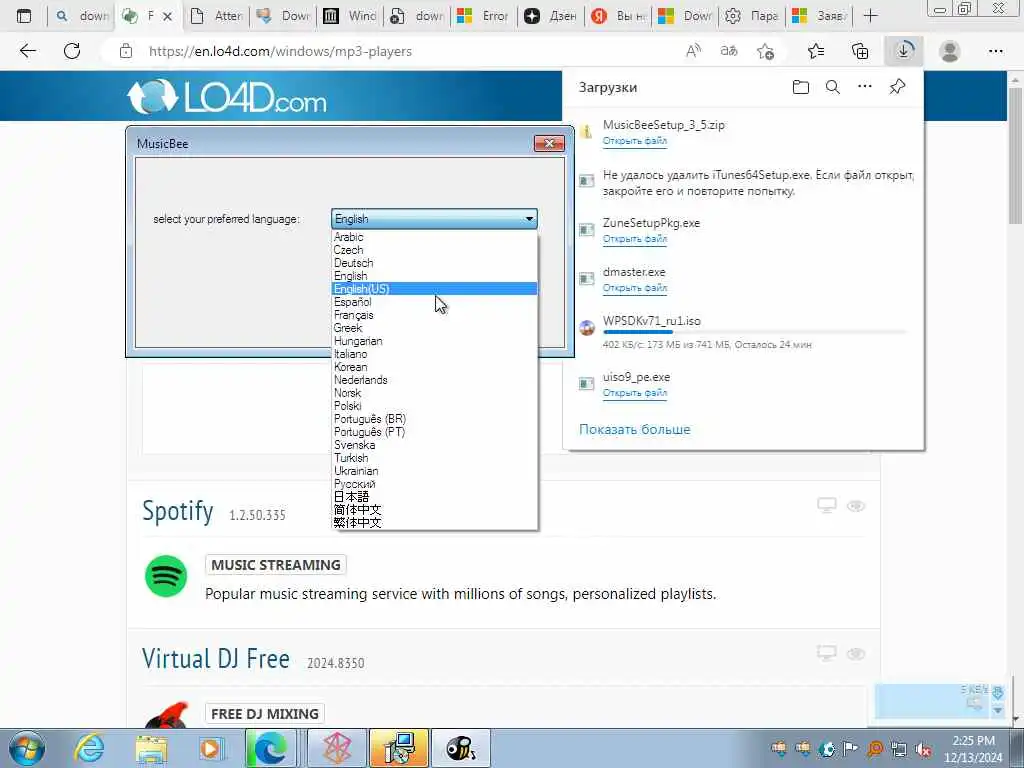
Task: Open the Spotify title link
Action: coord(178,511)
